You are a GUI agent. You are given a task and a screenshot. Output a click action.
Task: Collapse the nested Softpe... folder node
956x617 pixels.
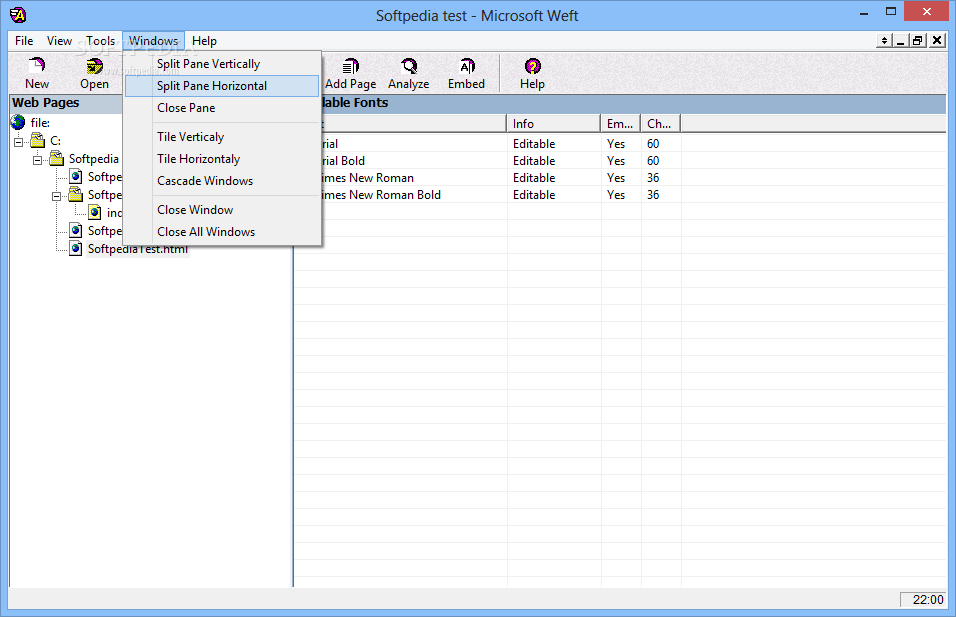(x=57, y=196)
